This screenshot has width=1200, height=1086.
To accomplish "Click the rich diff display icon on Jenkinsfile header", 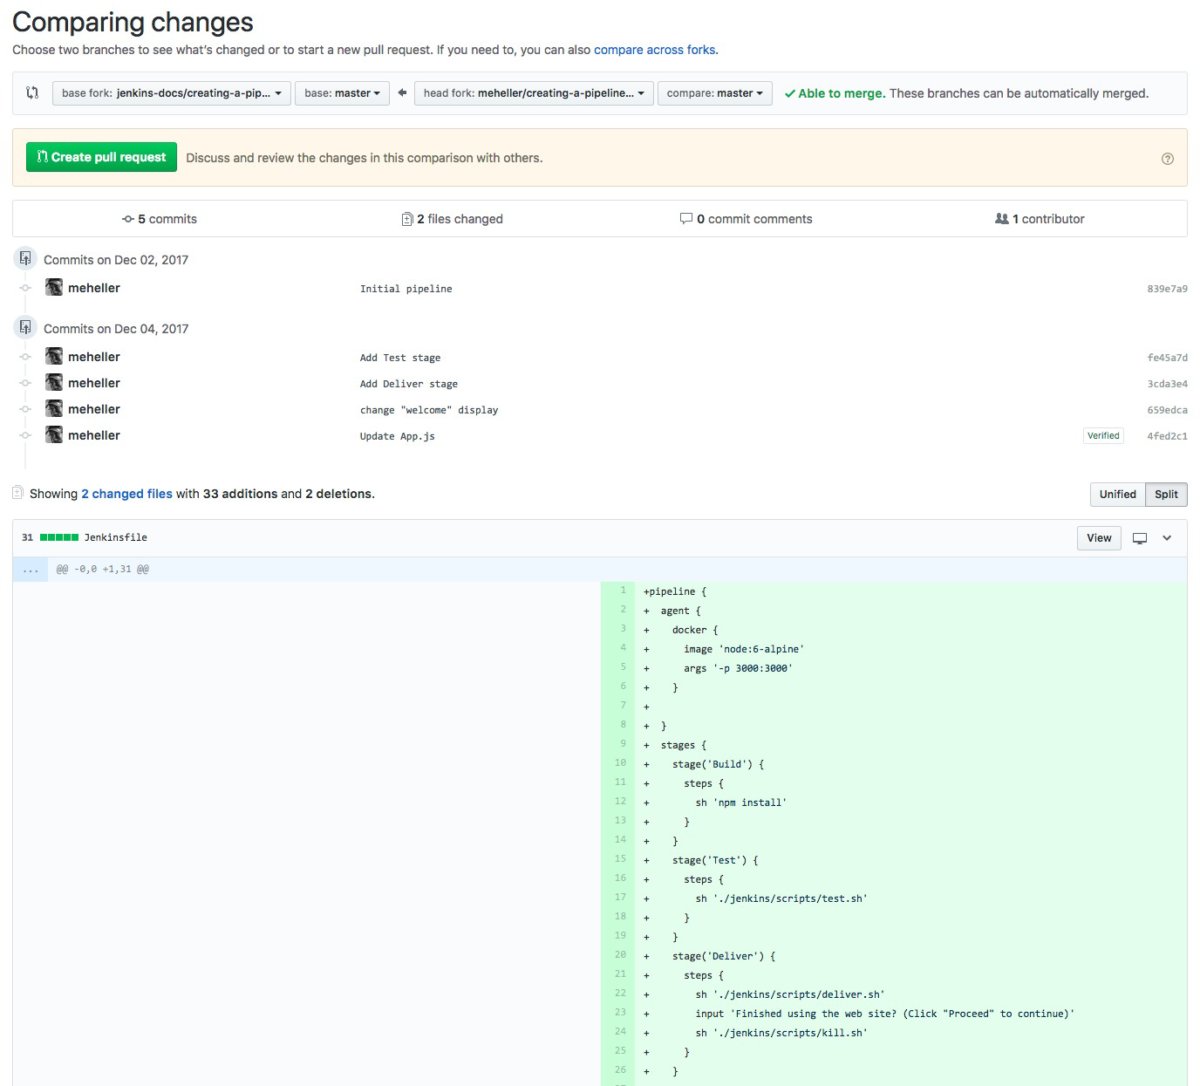I will [1138, 537].
